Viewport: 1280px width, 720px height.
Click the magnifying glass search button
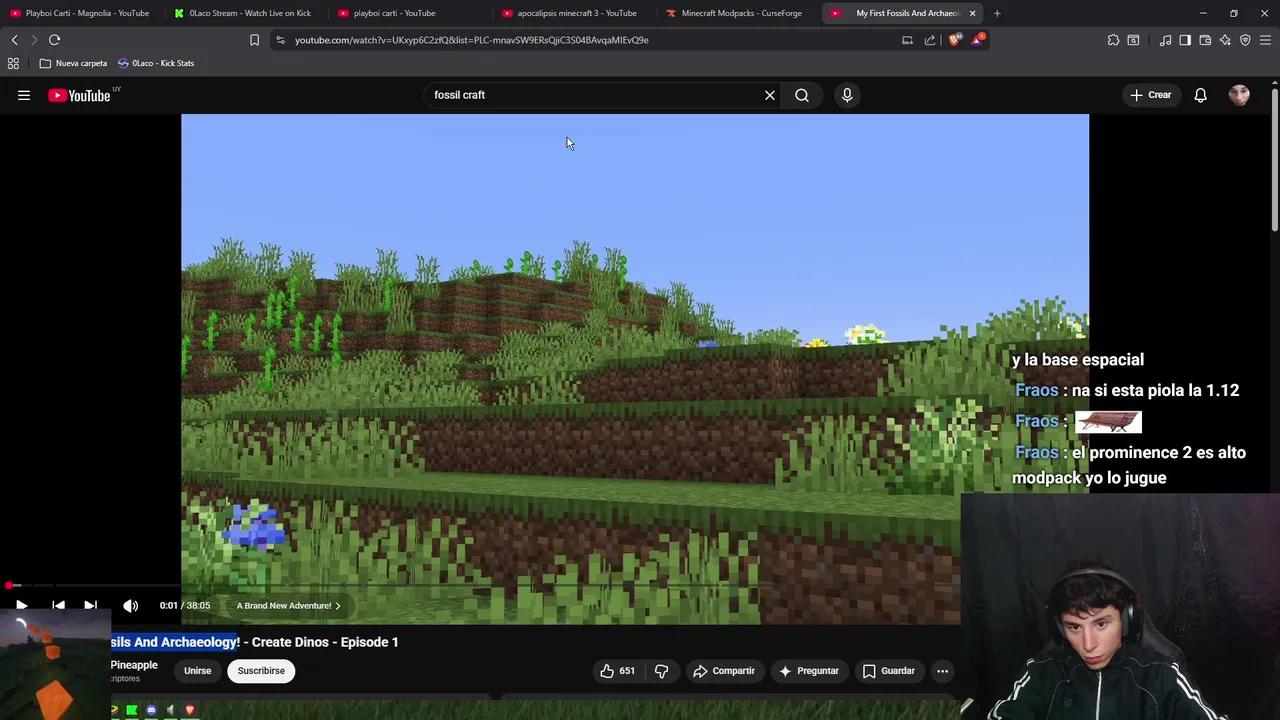click(x=802, y=95)
